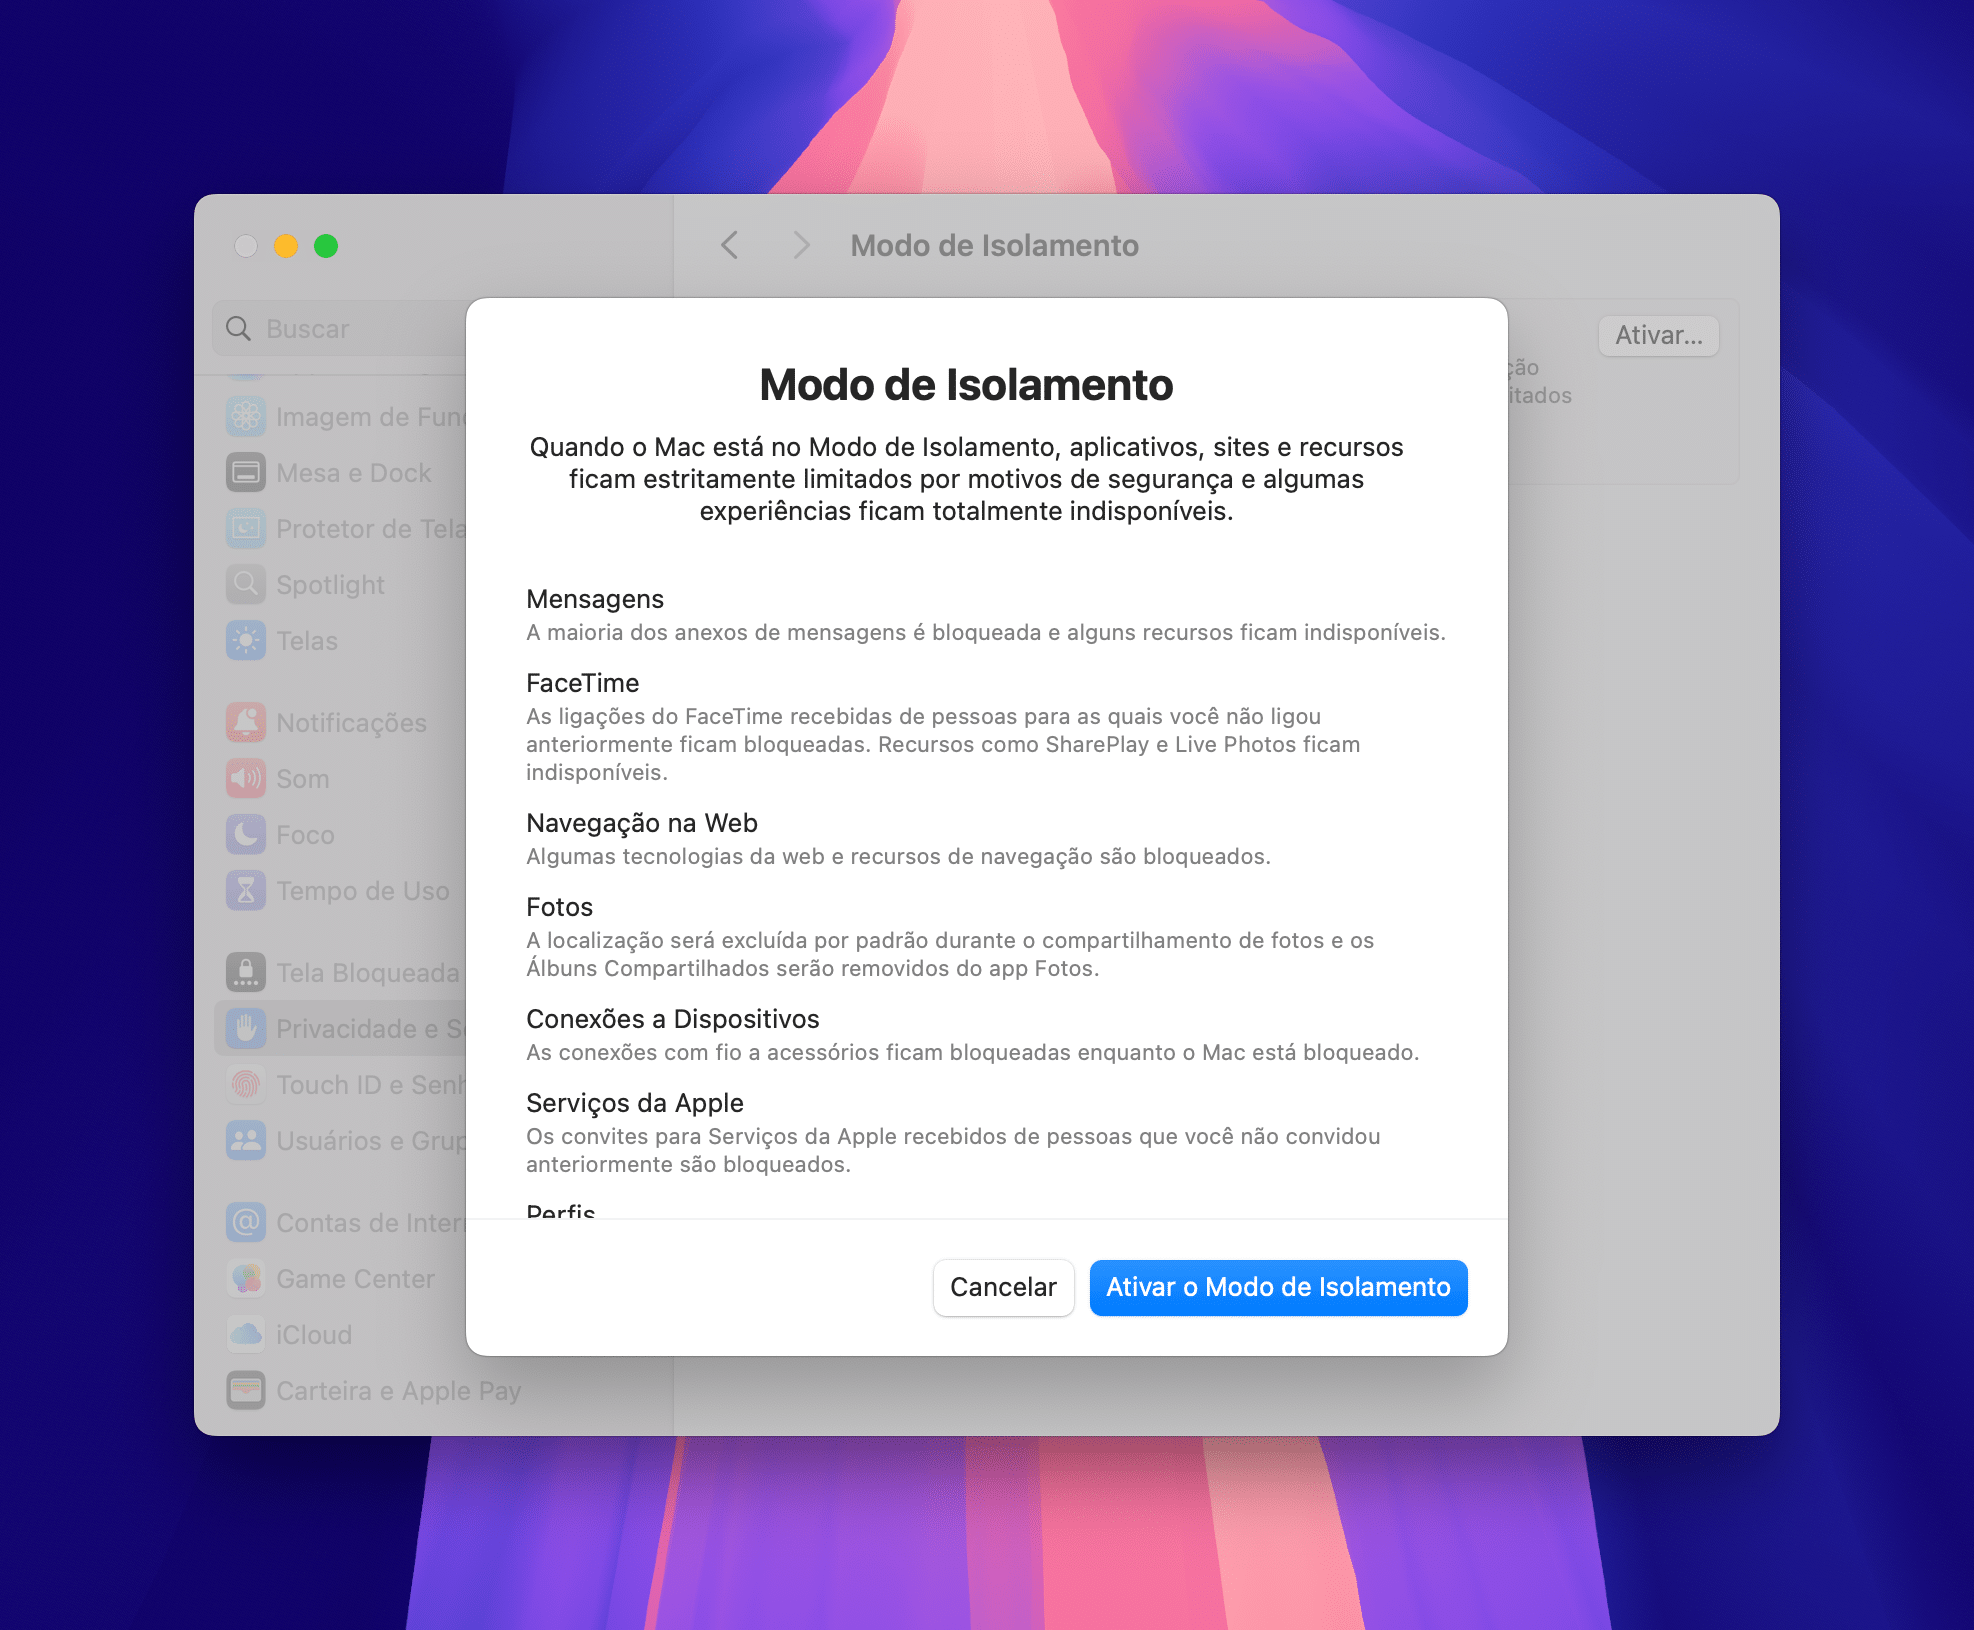Select the iCloud sidebar label
Viewport: 1974px width, 1630px height.
tap(314, 1335)
